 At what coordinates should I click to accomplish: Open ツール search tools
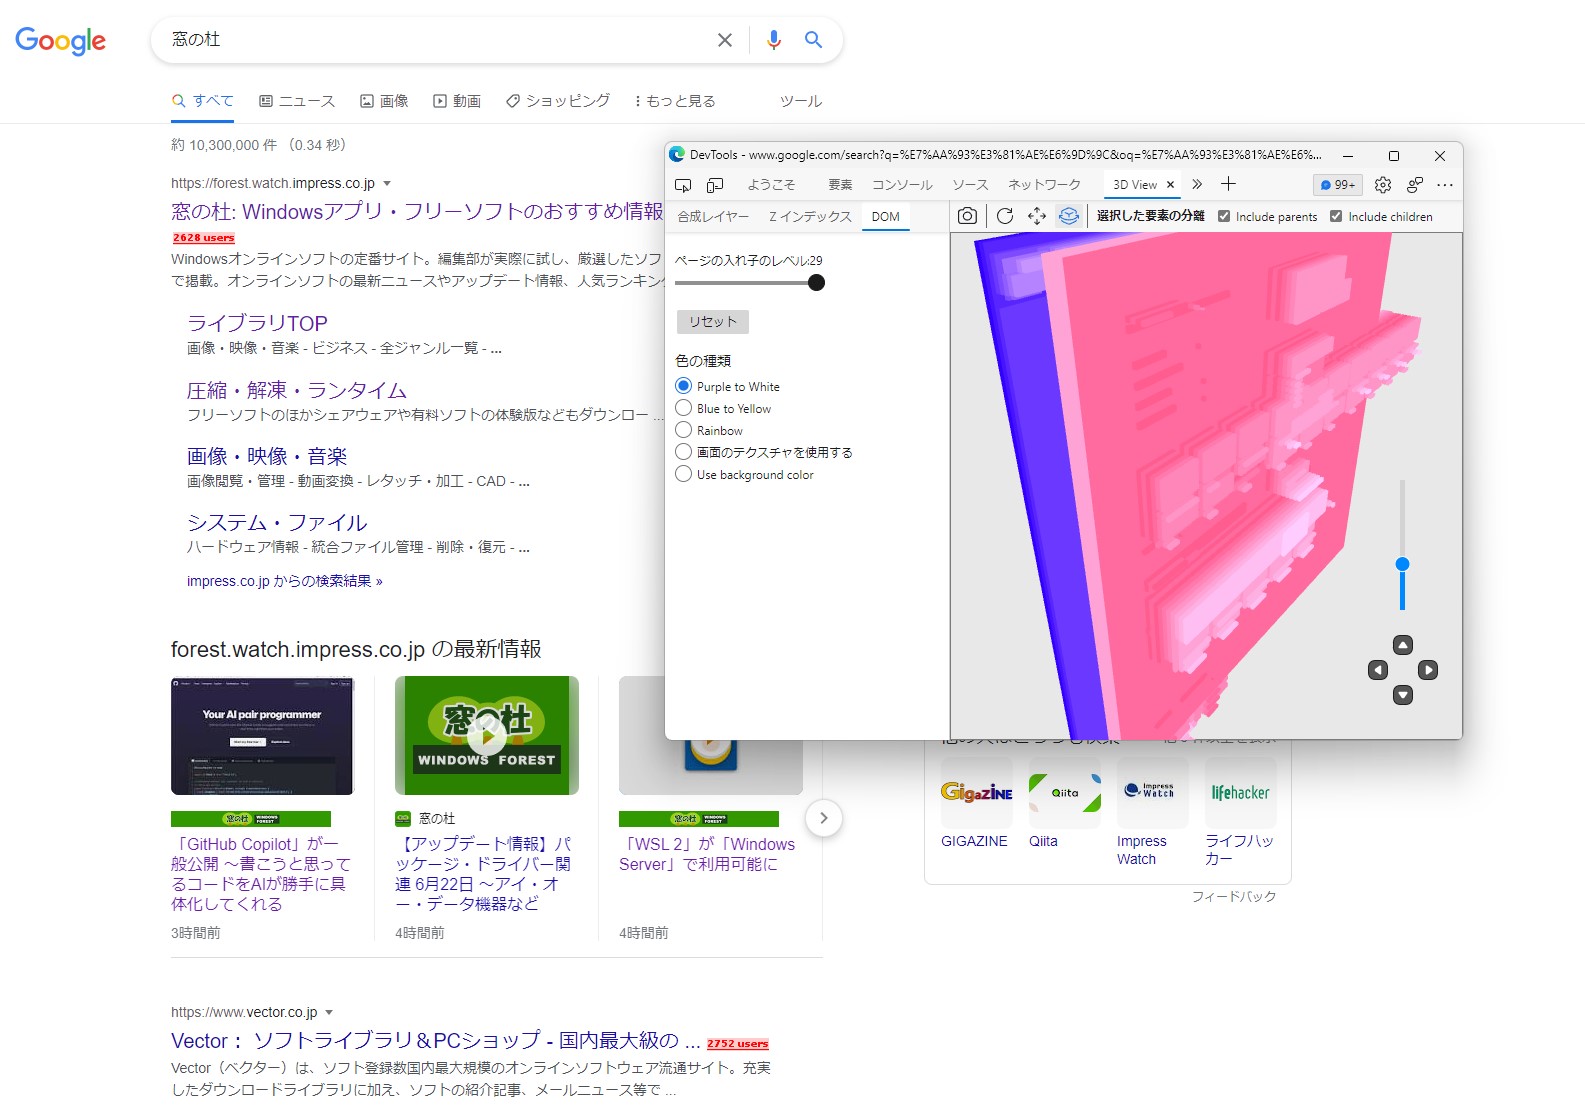pos(801,101)
